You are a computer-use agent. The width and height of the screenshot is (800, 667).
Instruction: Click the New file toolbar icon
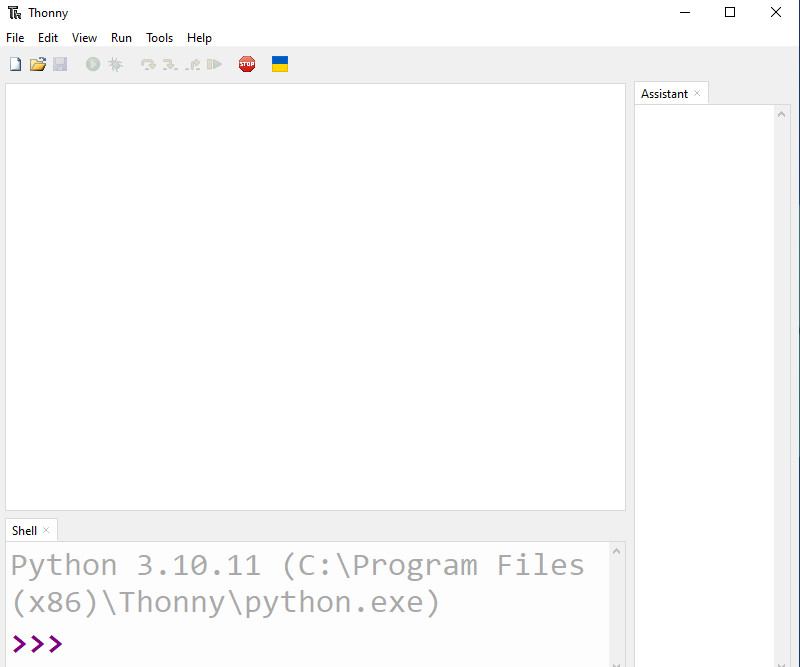15,64
